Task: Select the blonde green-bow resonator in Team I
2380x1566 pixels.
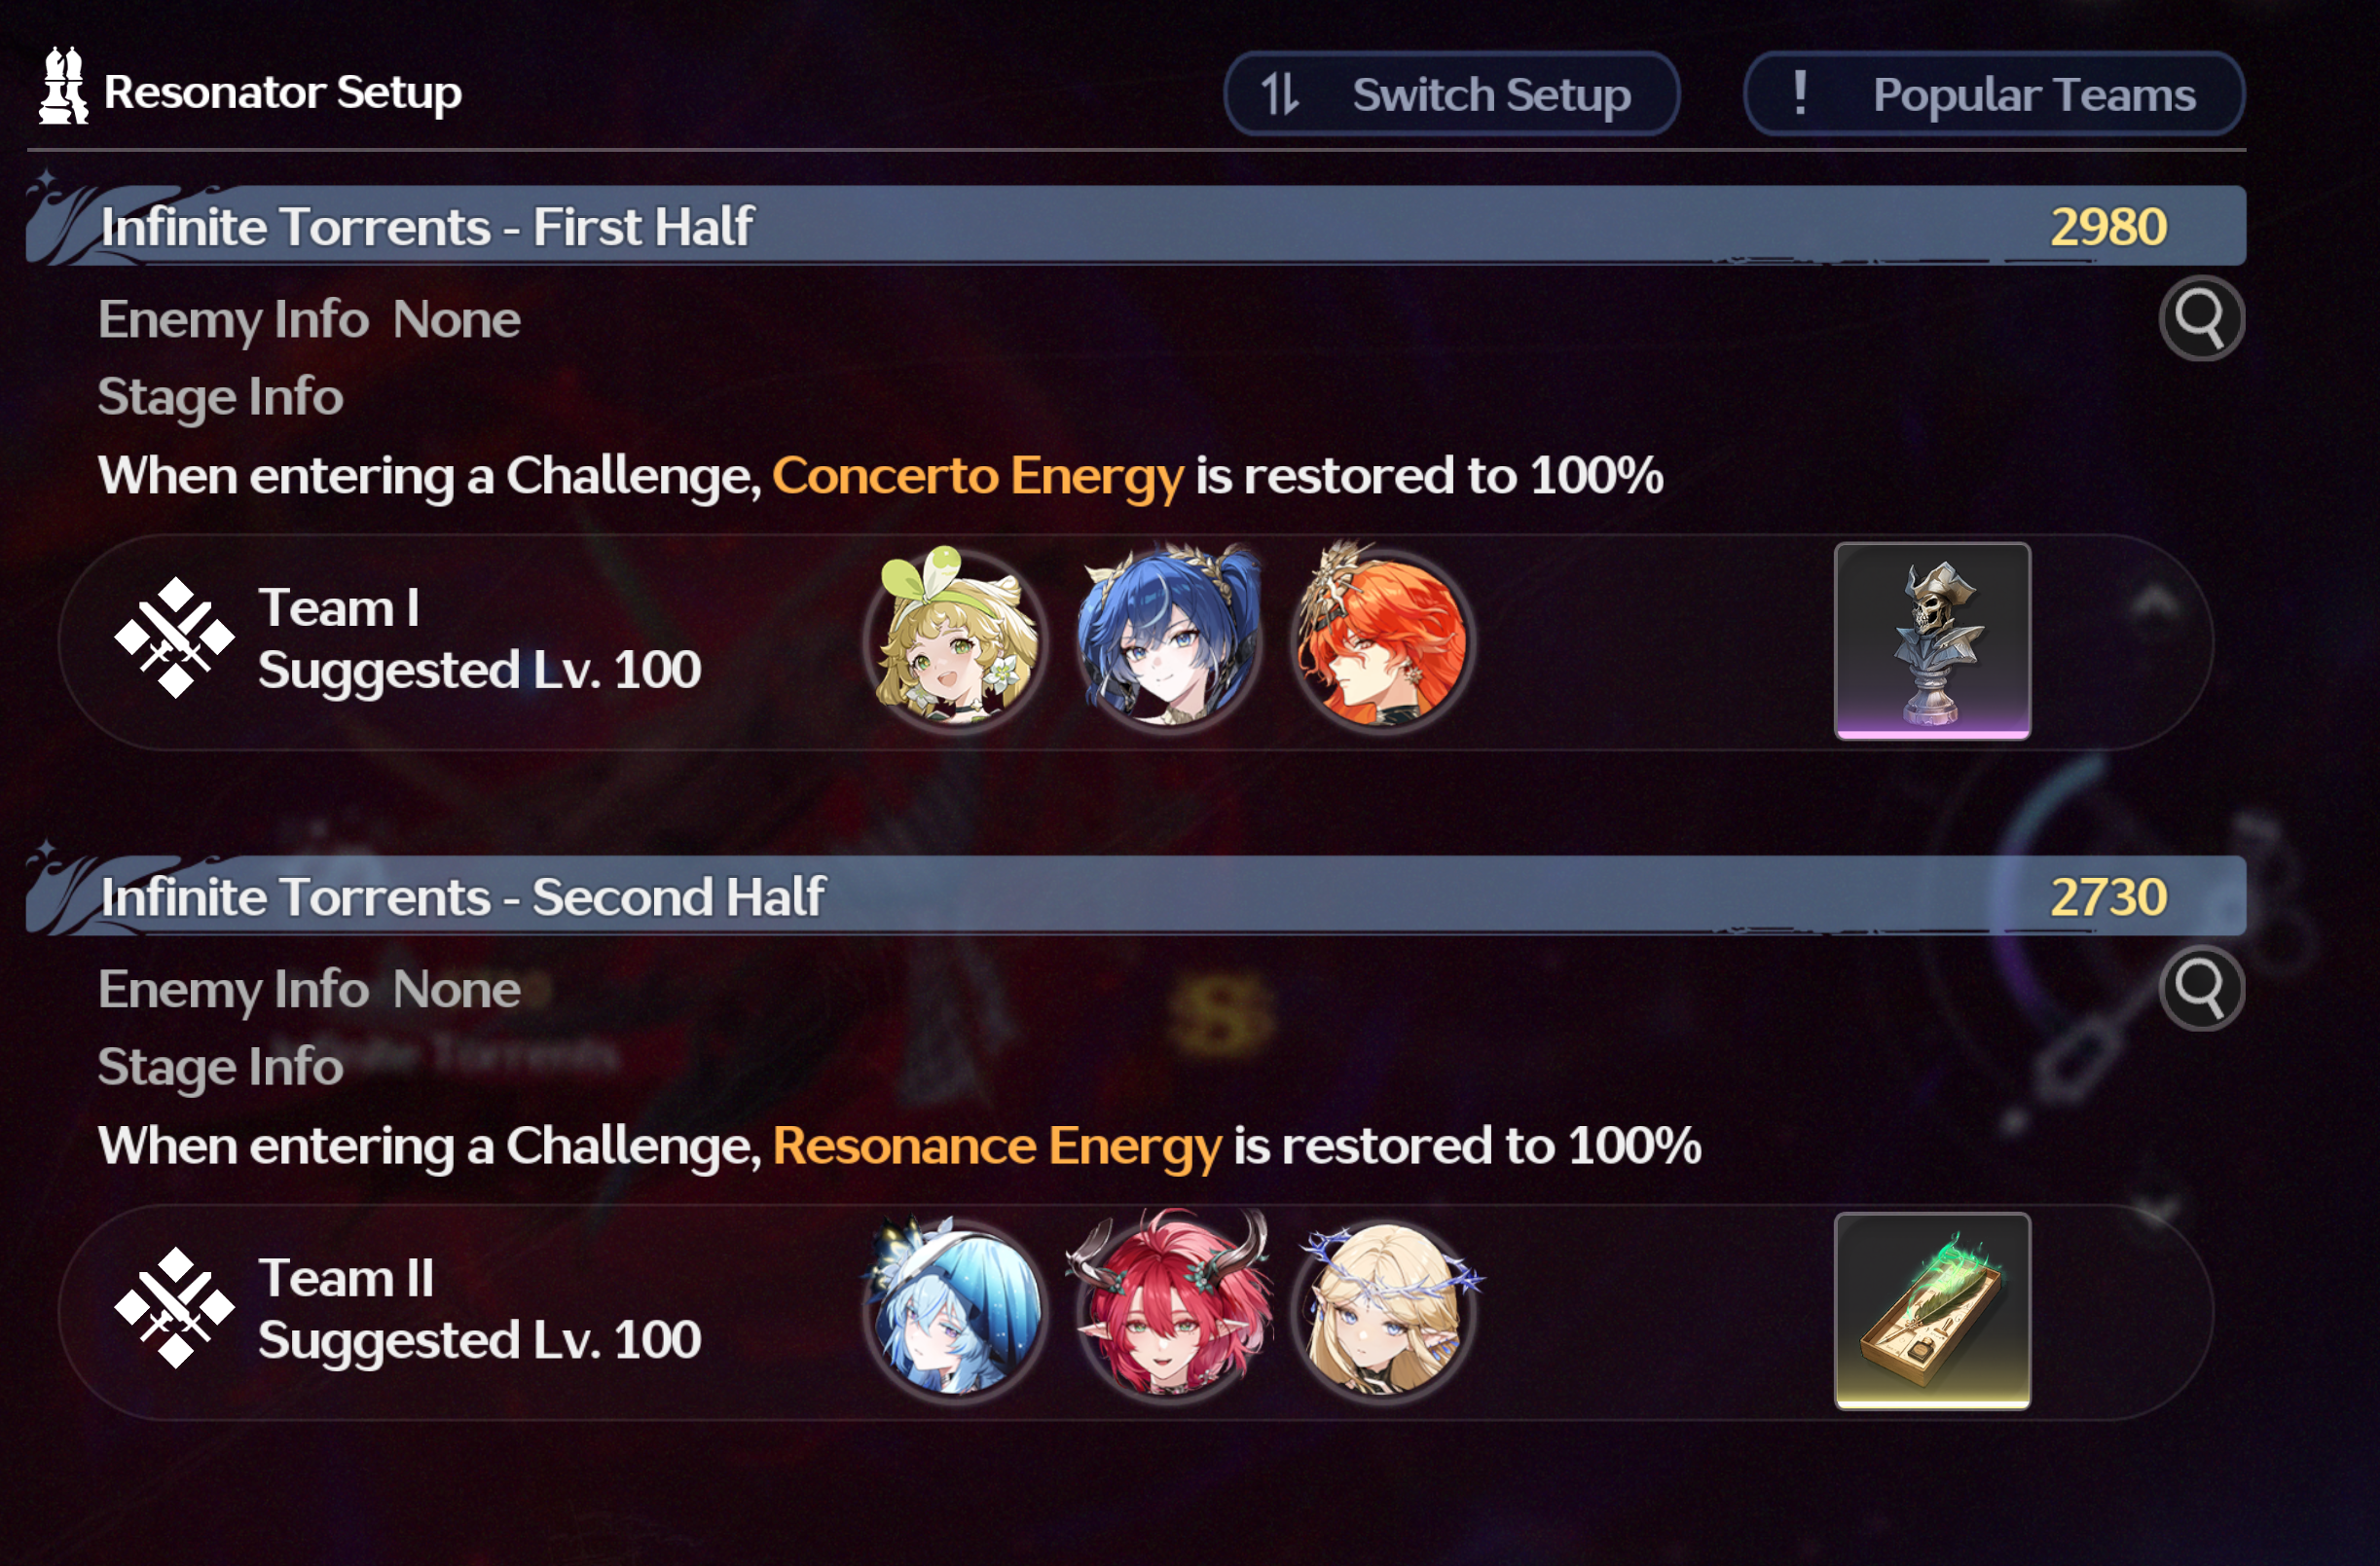Action: pos(956,638)
